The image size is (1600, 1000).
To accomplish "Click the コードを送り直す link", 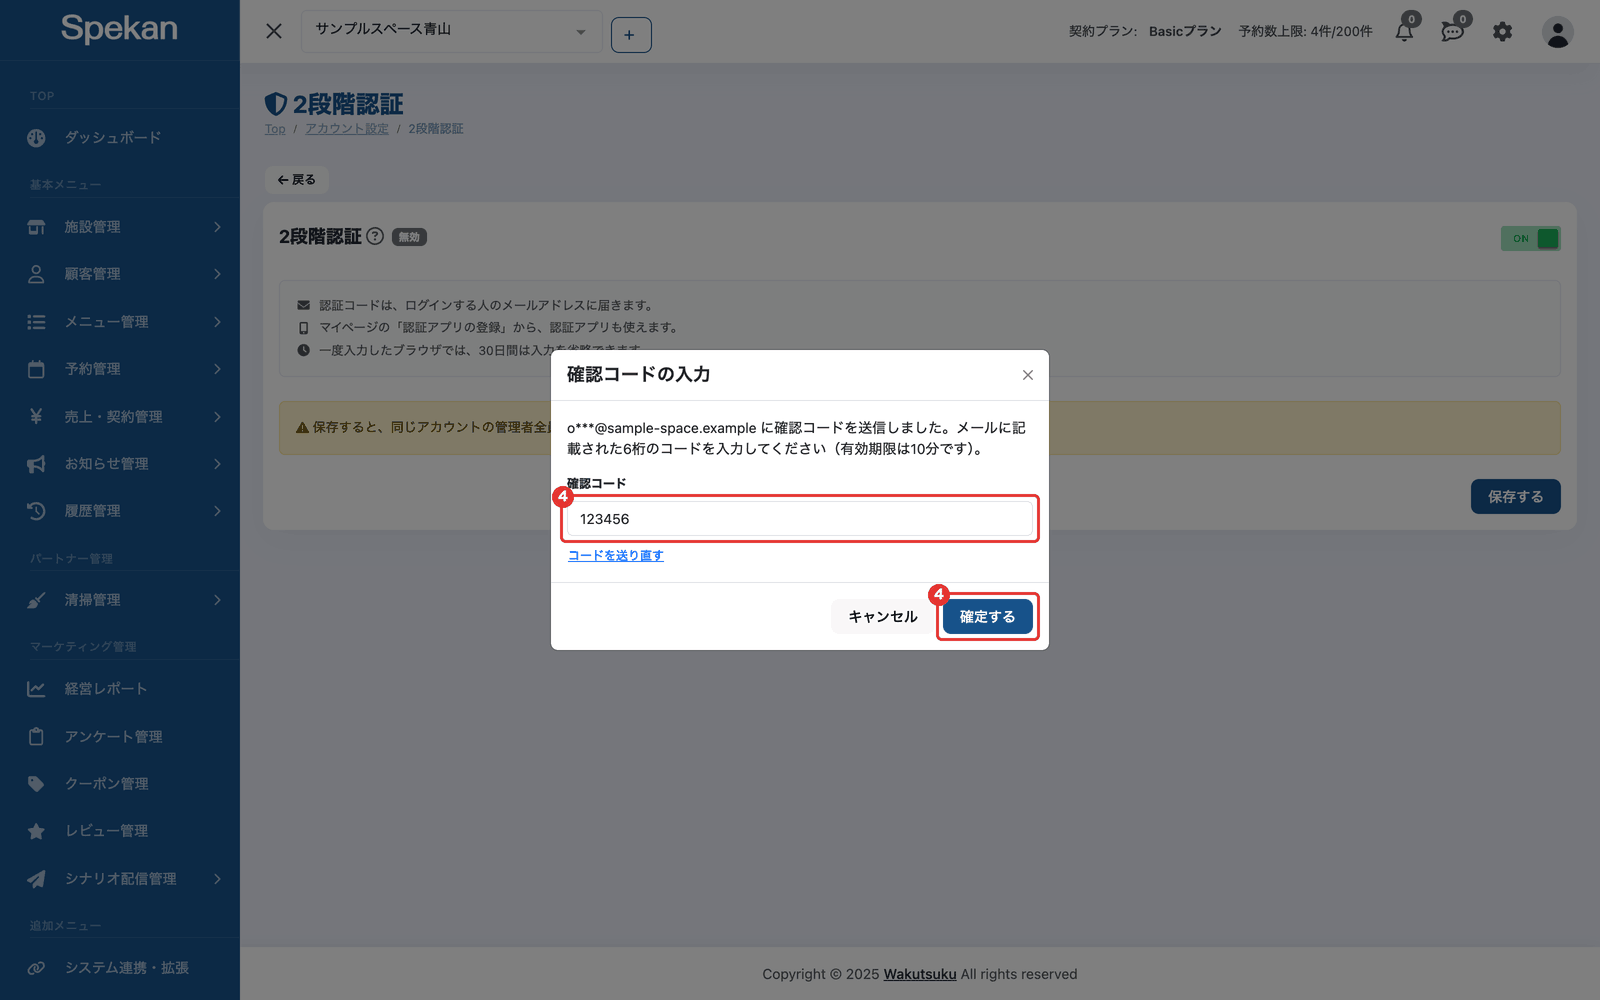I will click(616, 556).
